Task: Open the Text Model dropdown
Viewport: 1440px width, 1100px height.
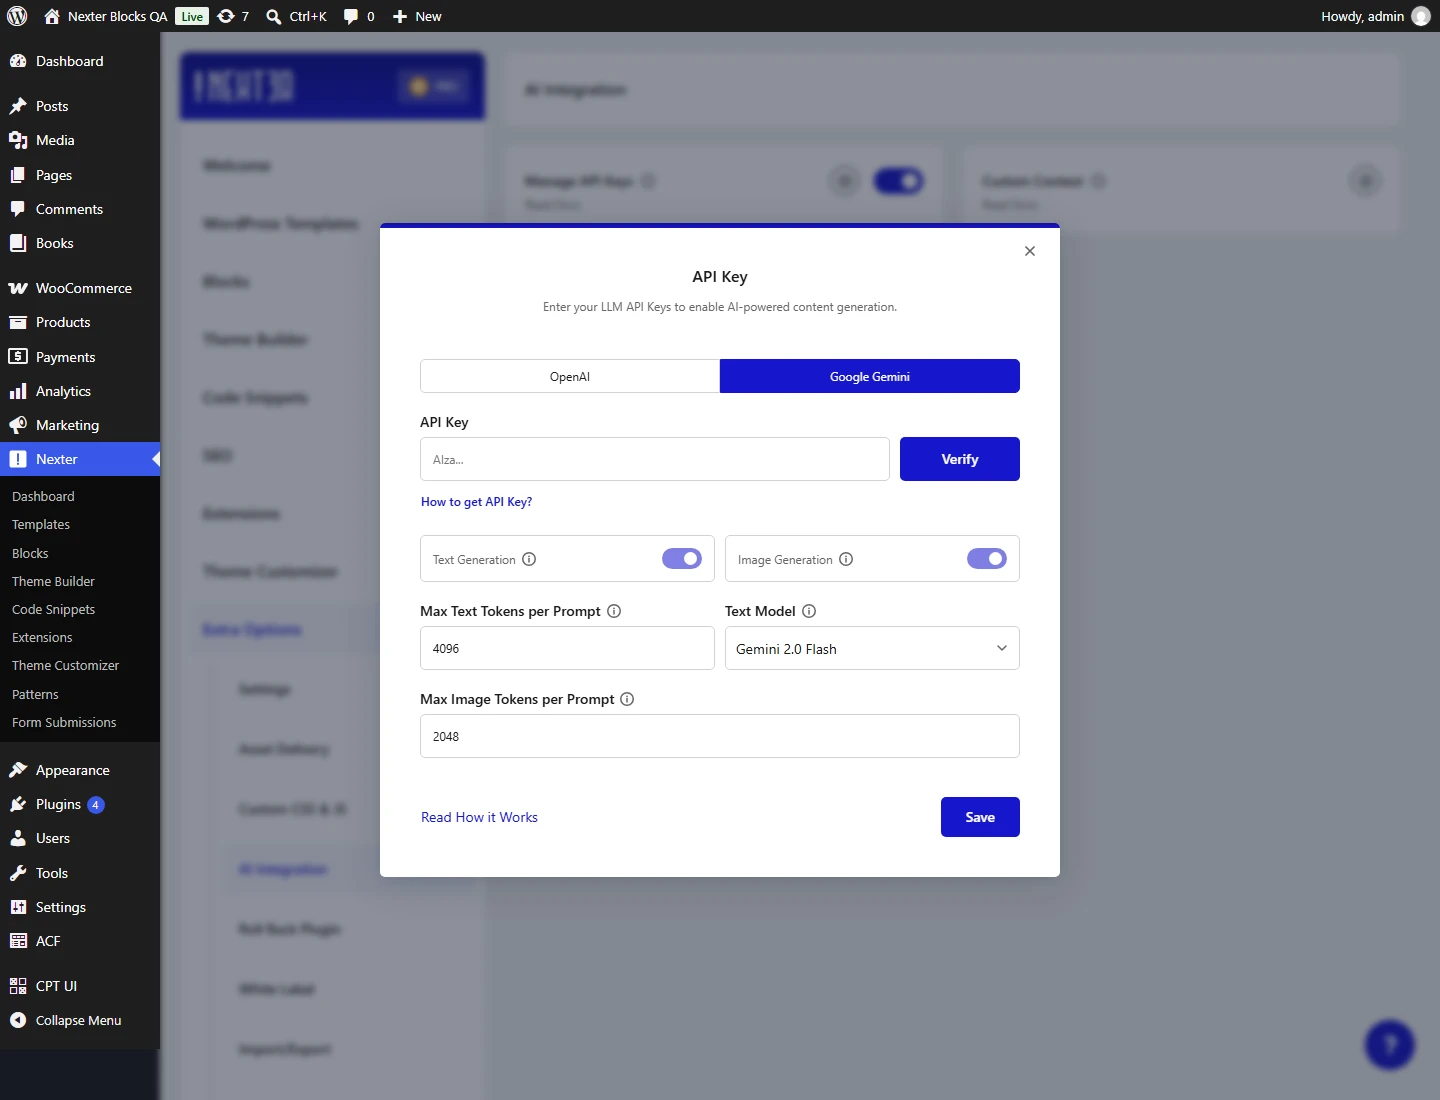Action: pos(872,648)
